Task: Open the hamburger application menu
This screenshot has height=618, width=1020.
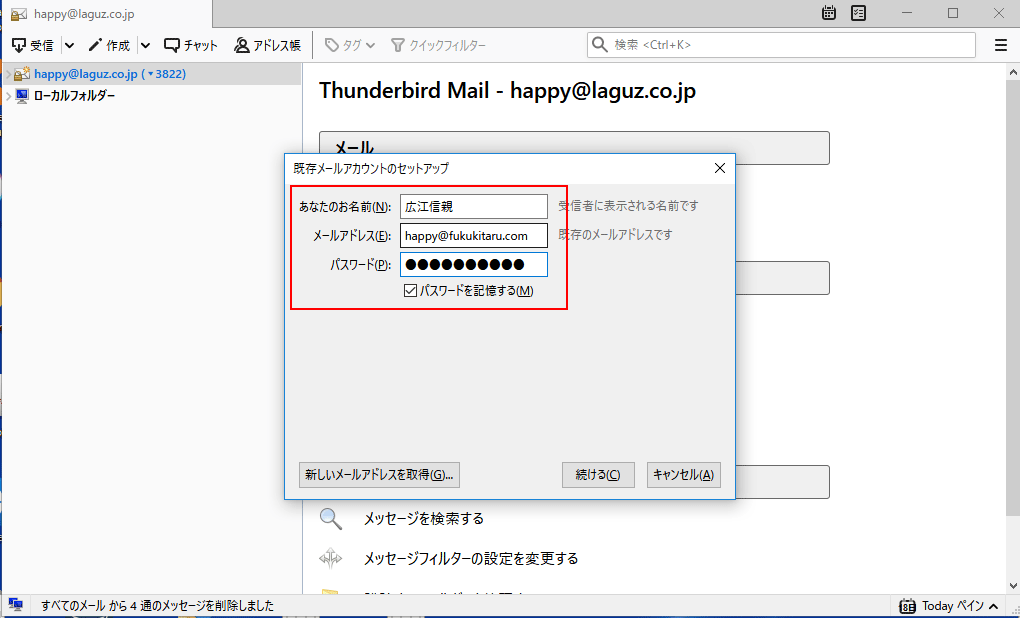Action: (x=1000, y=45)
